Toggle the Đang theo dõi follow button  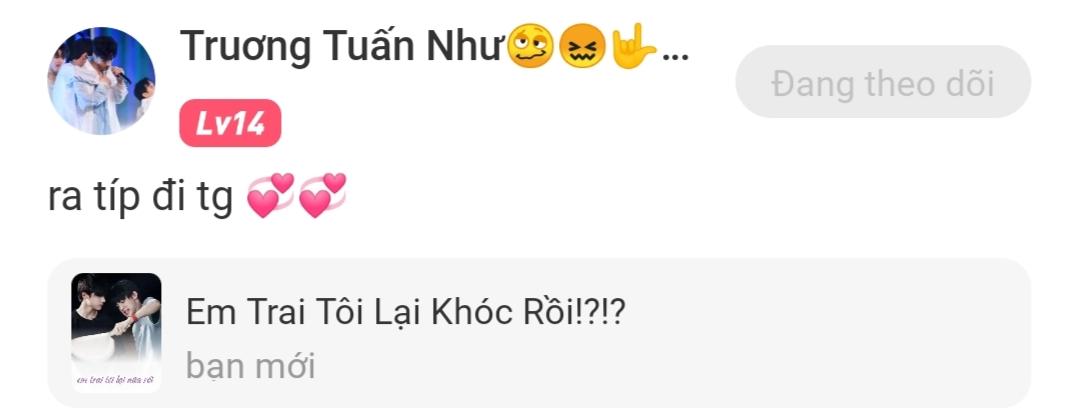coord(883,82)
